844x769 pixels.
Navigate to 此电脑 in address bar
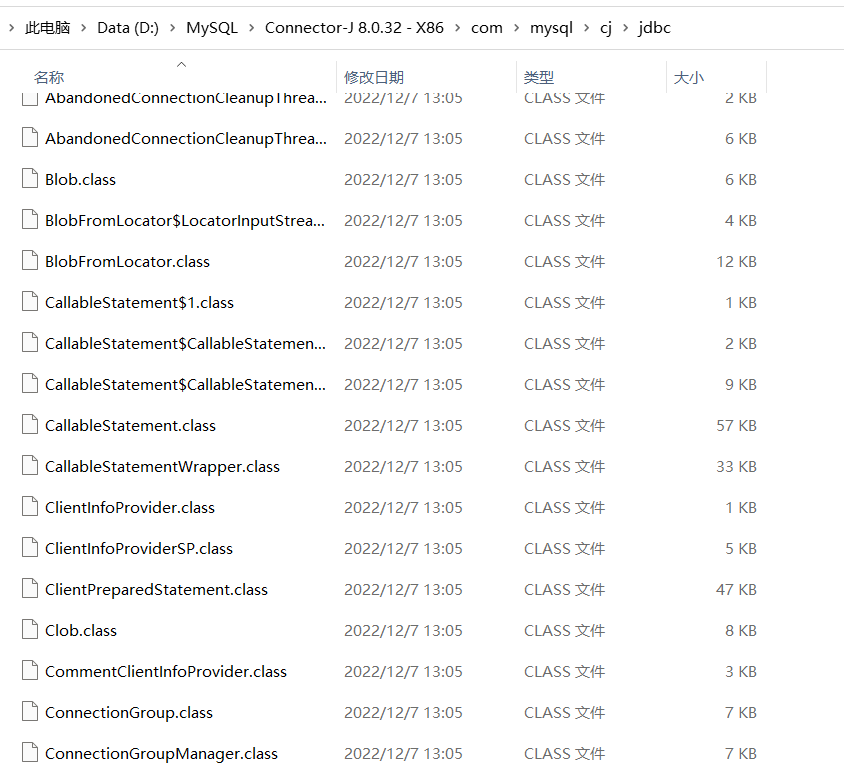pyautogui.click(x=47, y=27)
